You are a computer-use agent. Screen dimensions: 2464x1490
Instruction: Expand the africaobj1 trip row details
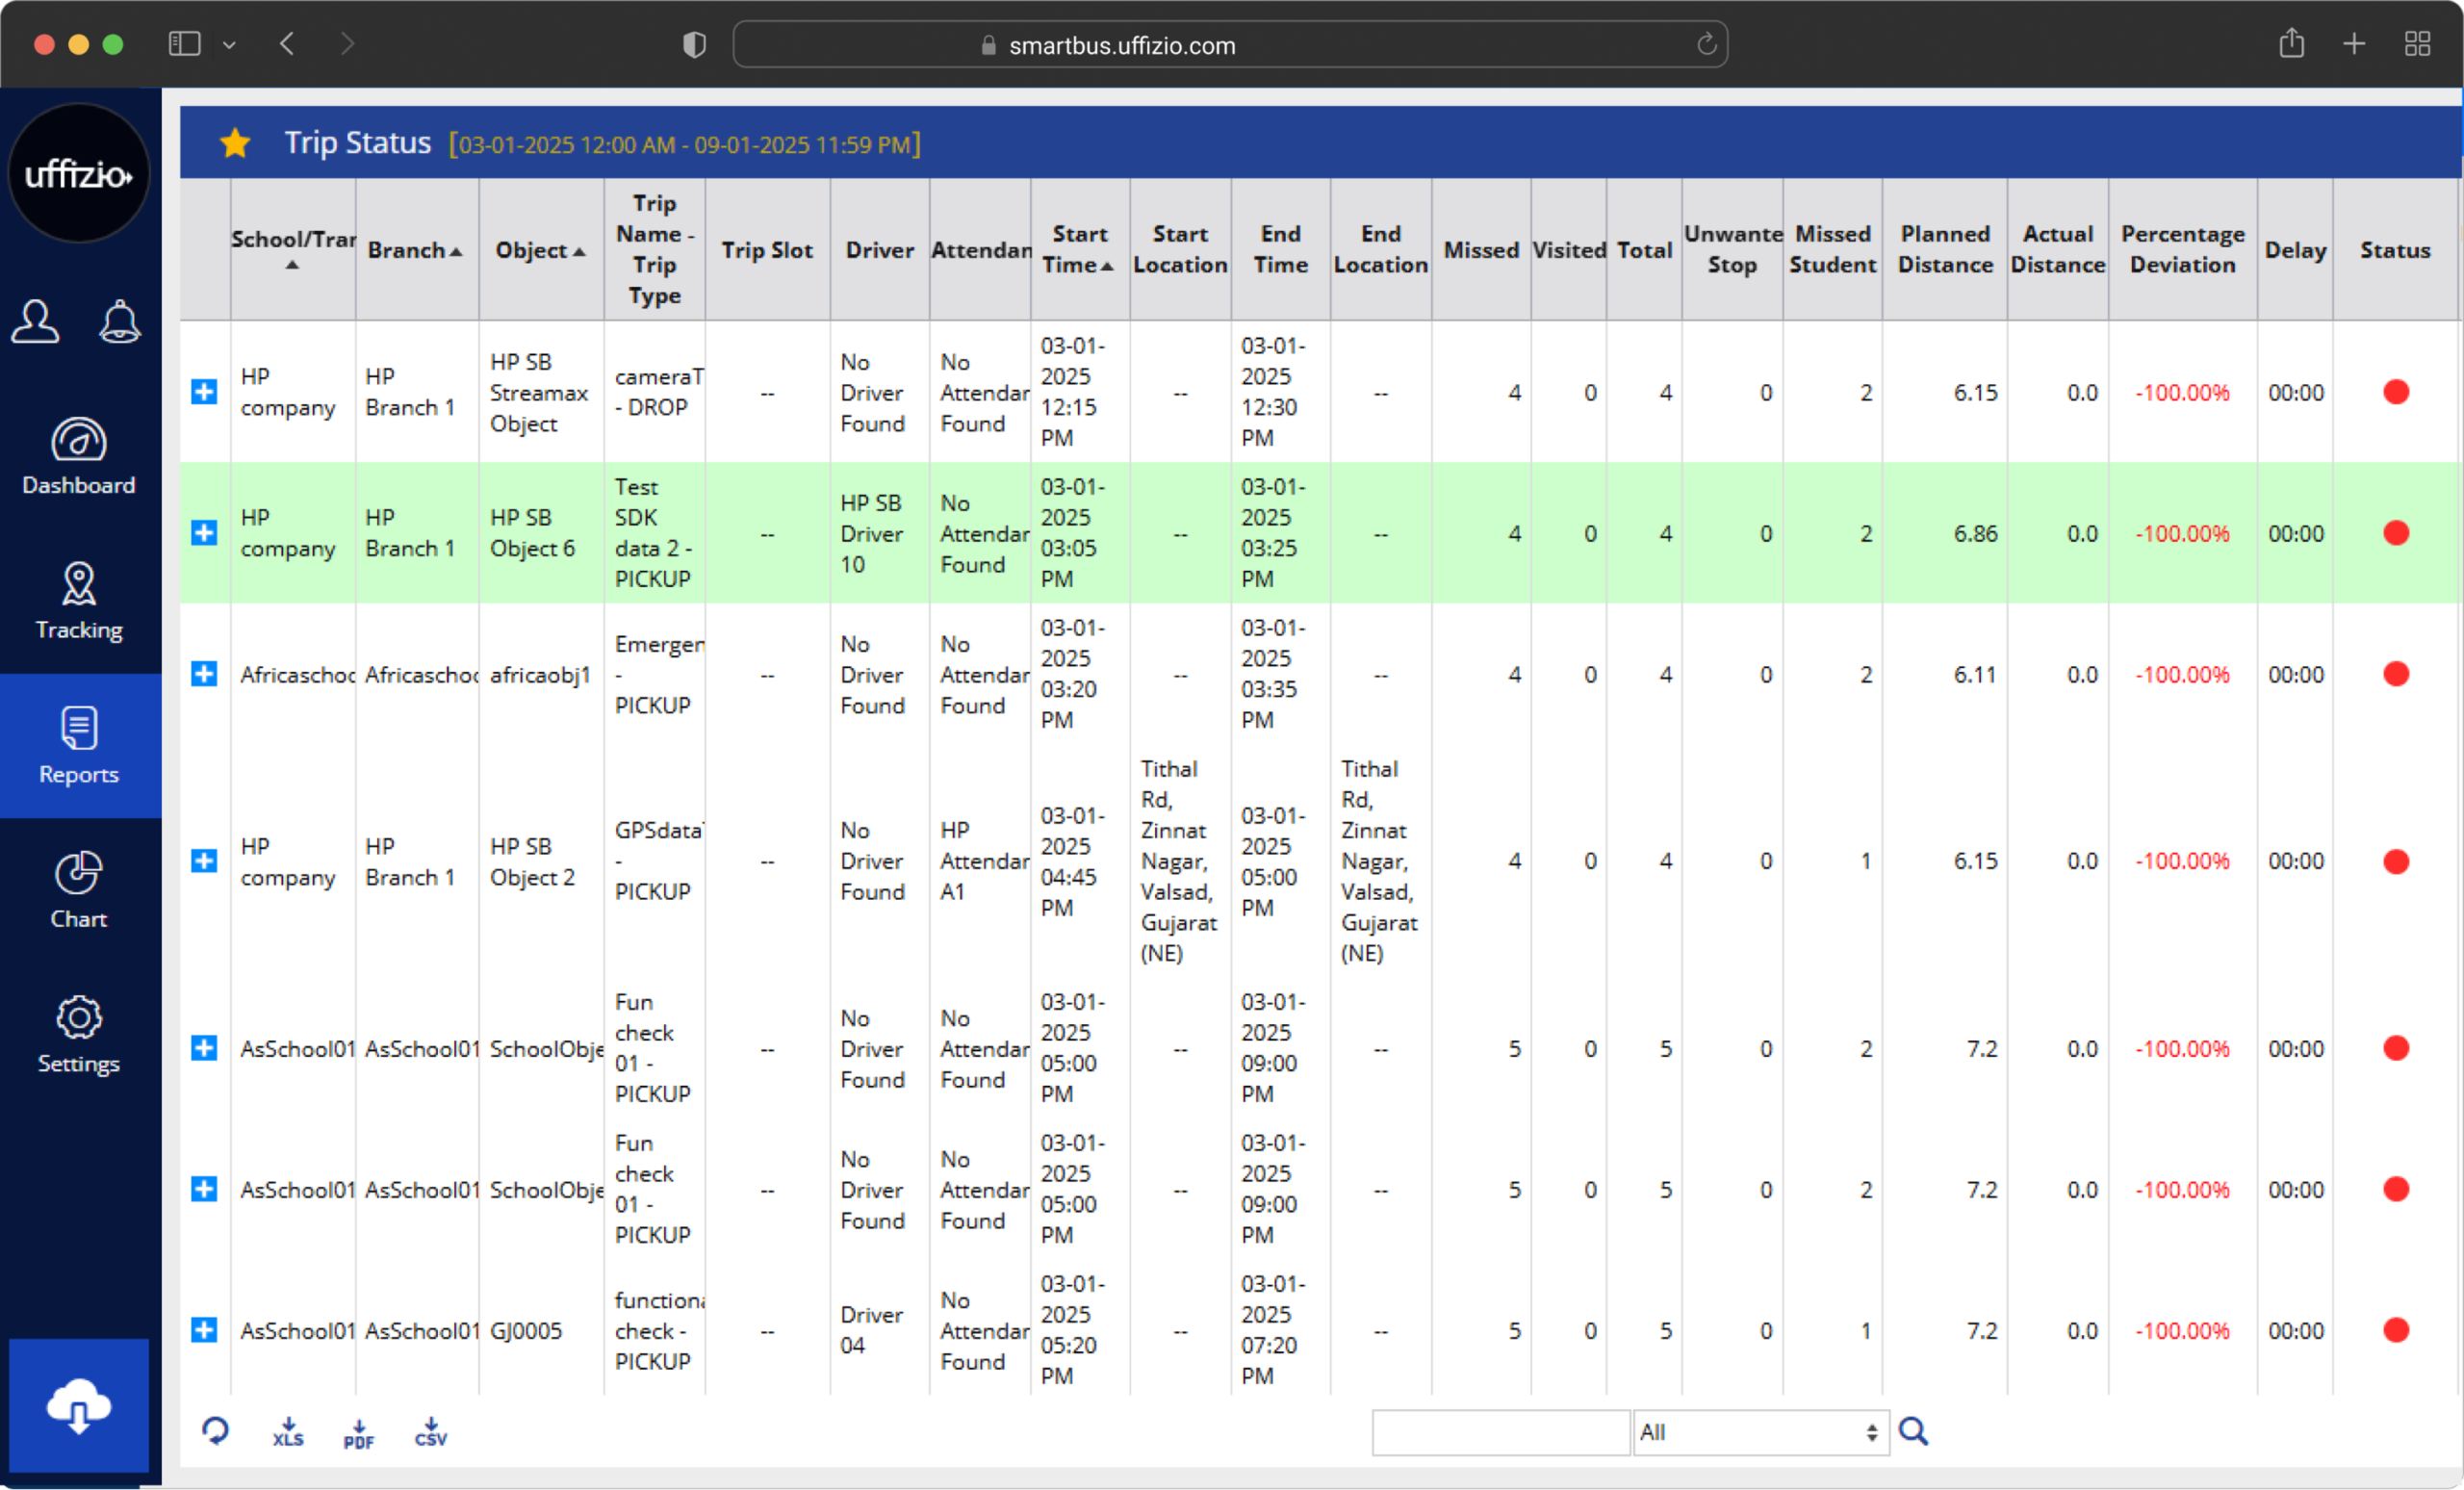[204, 674]
